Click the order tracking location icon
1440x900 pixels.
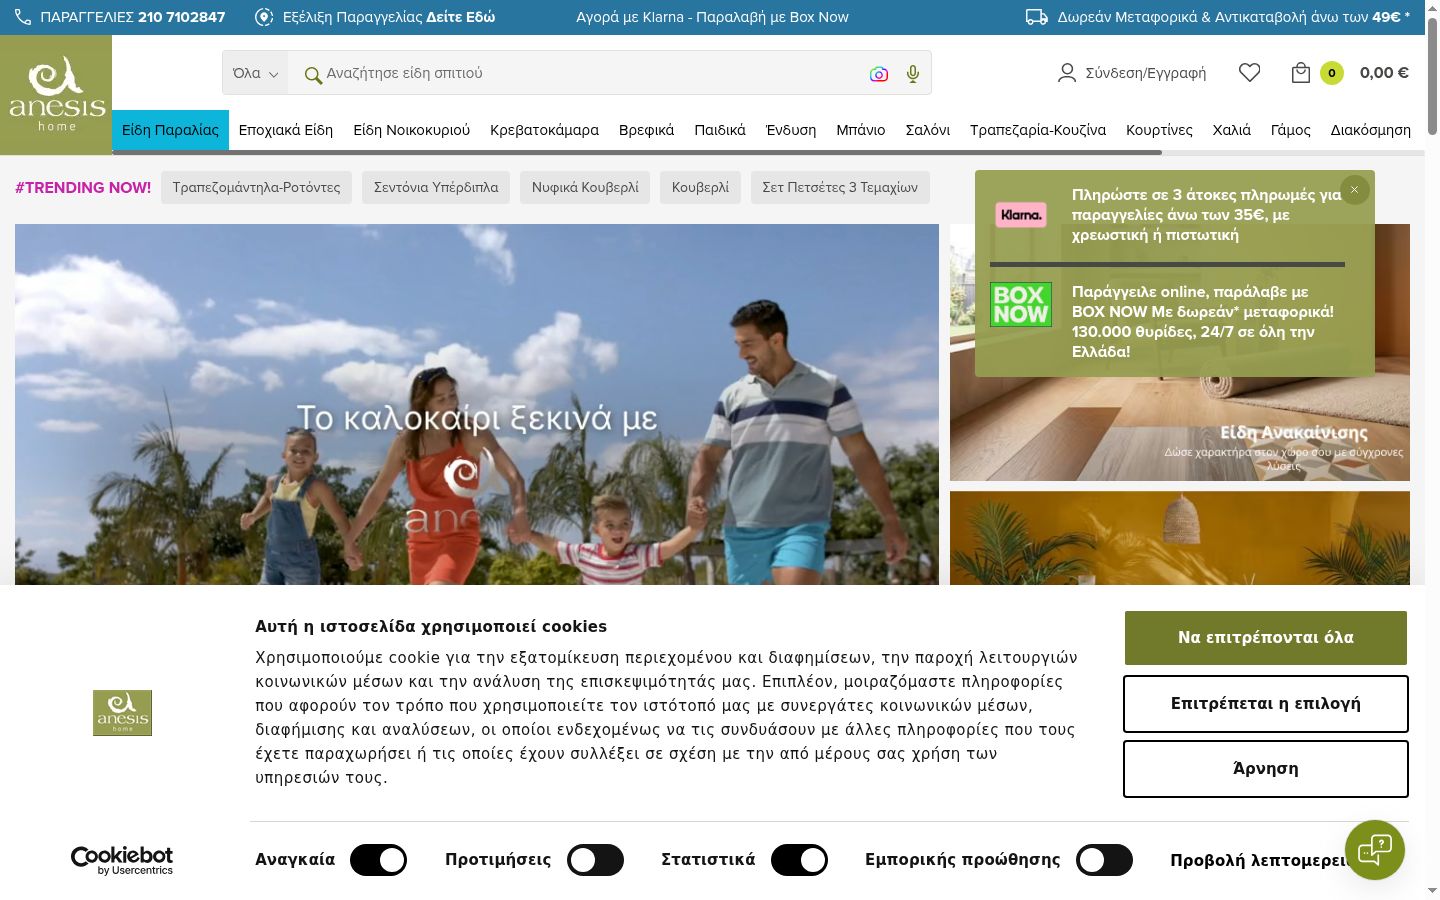click(x=264, y=17)
